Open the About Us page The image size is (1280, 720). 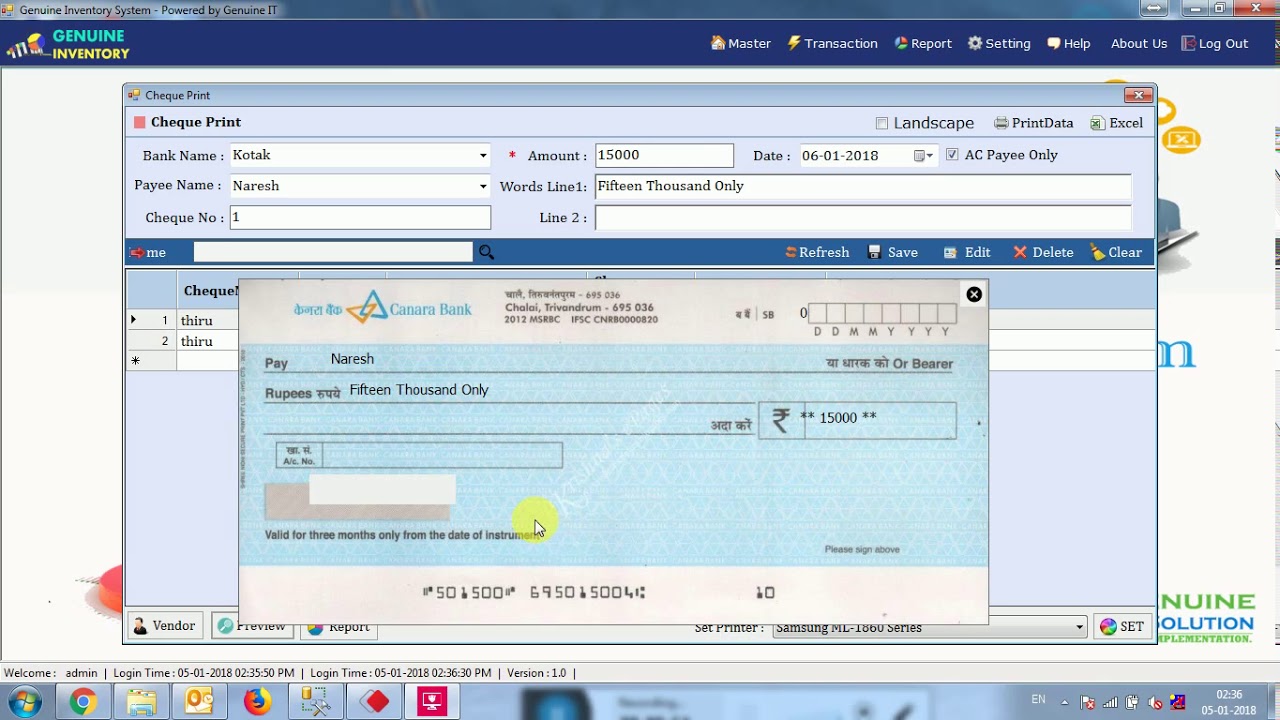[1139, 43]
